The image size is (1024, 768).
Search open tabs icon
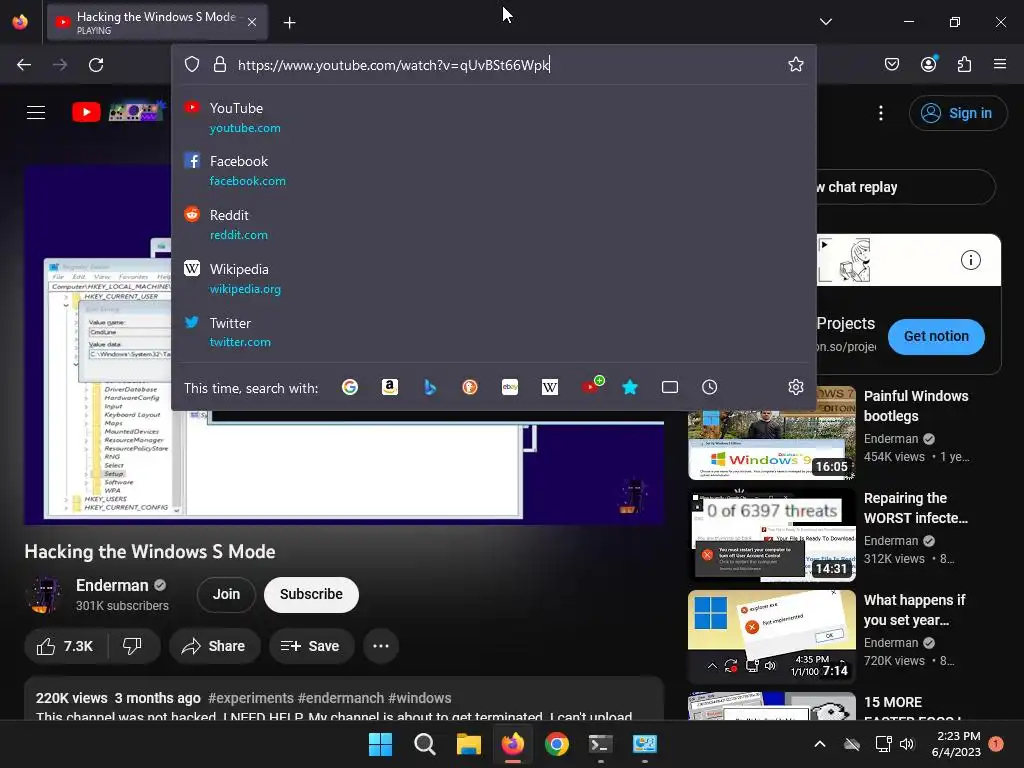tap(669, 387)
